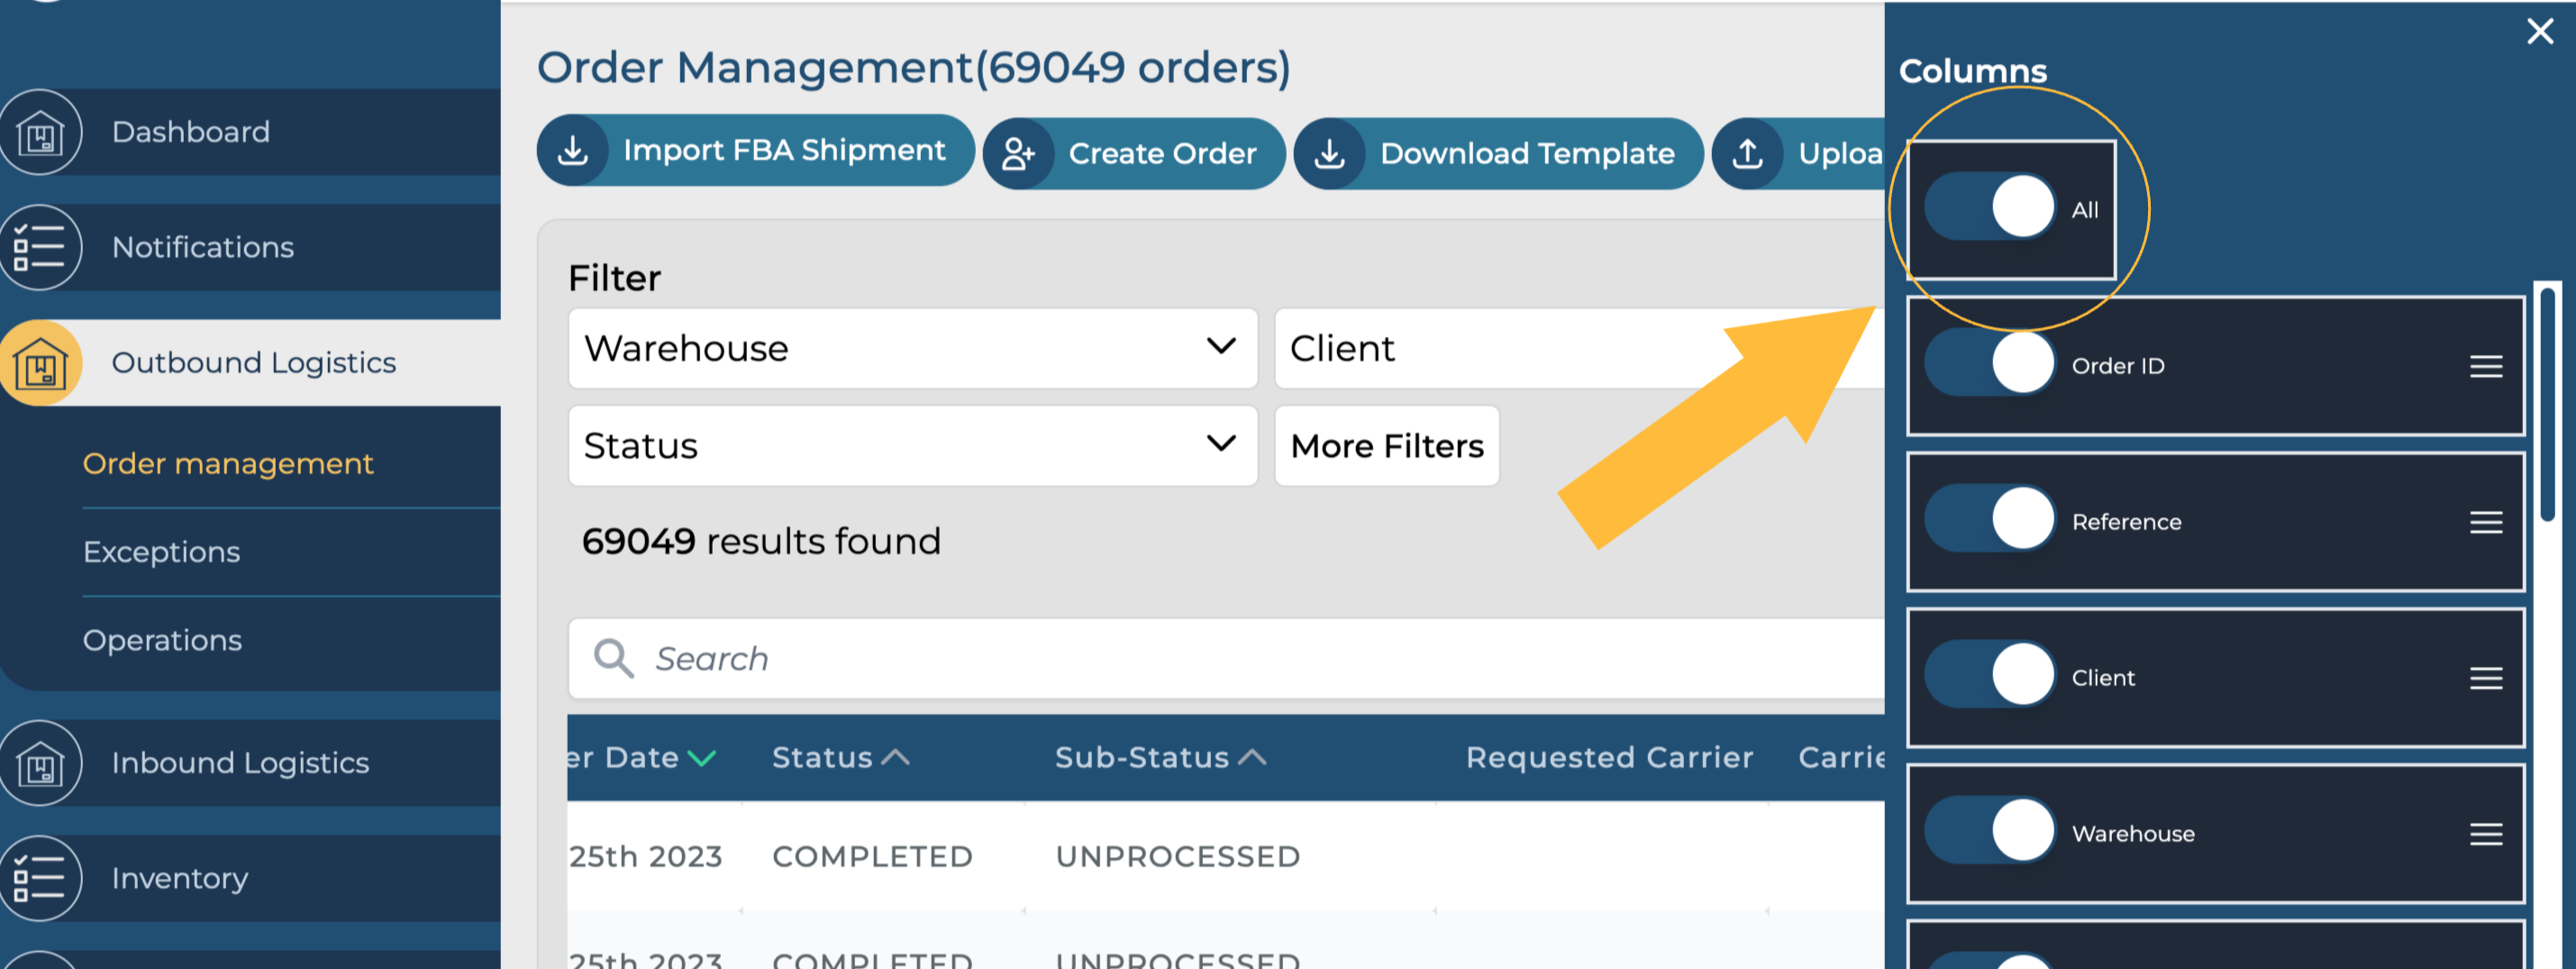Click the Notifications checklist icon

(x=40, y=247)
